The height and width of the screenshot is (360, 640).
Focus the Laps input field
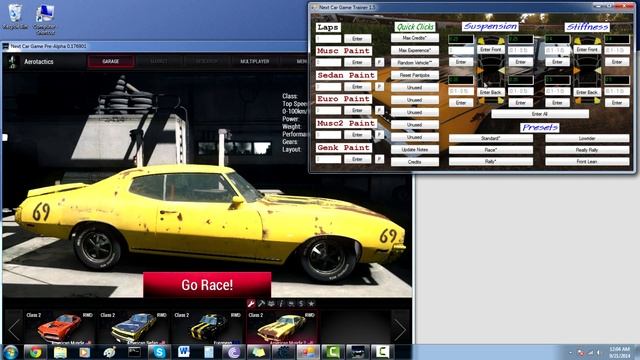(x=328, y=39)
